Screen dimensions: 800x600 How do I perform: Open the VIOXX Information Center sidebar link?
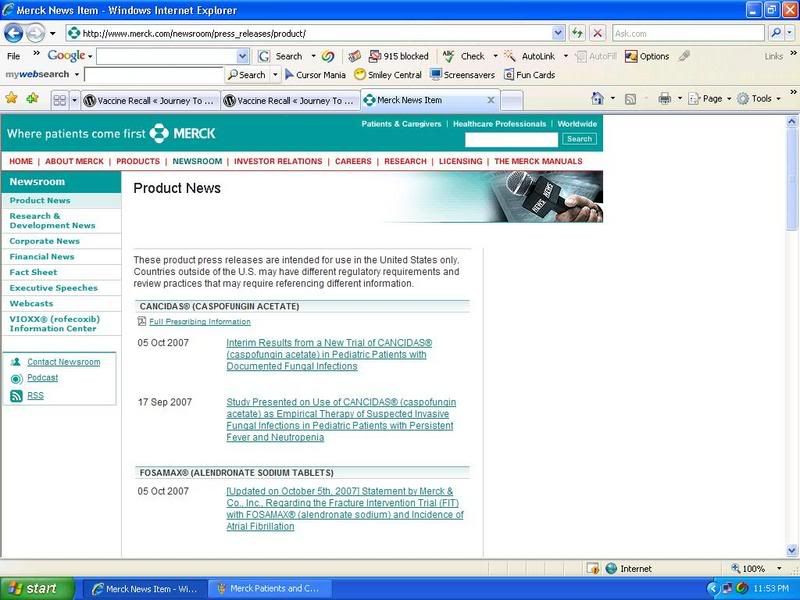(55, 323)
